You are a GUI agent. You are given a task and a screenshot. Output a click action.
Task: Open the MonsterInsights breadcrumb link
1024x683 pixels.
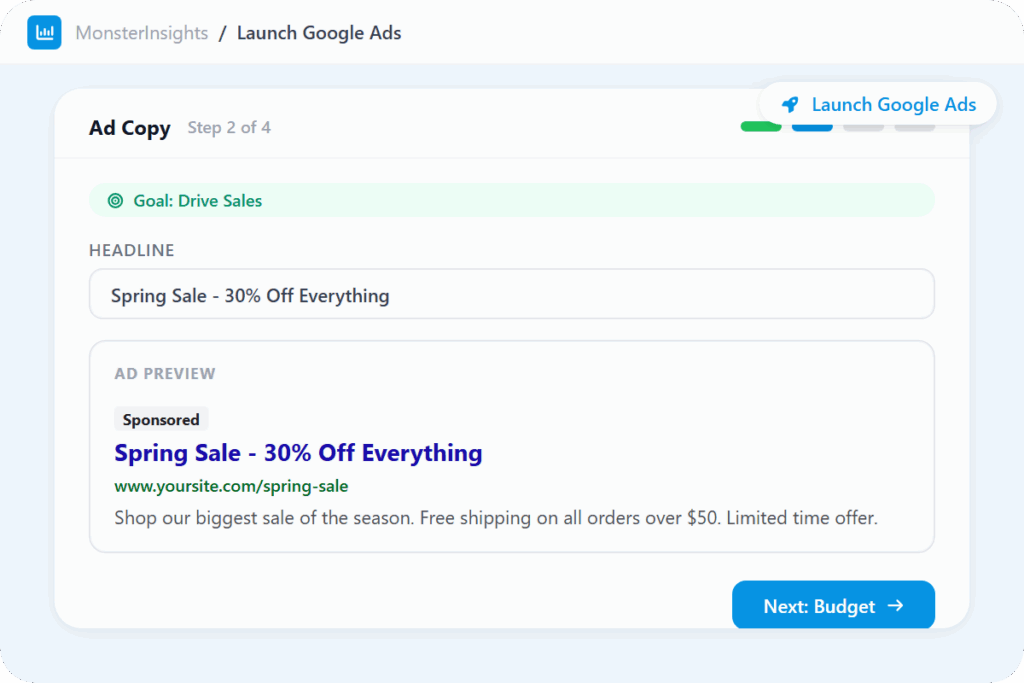coord(141,33)
